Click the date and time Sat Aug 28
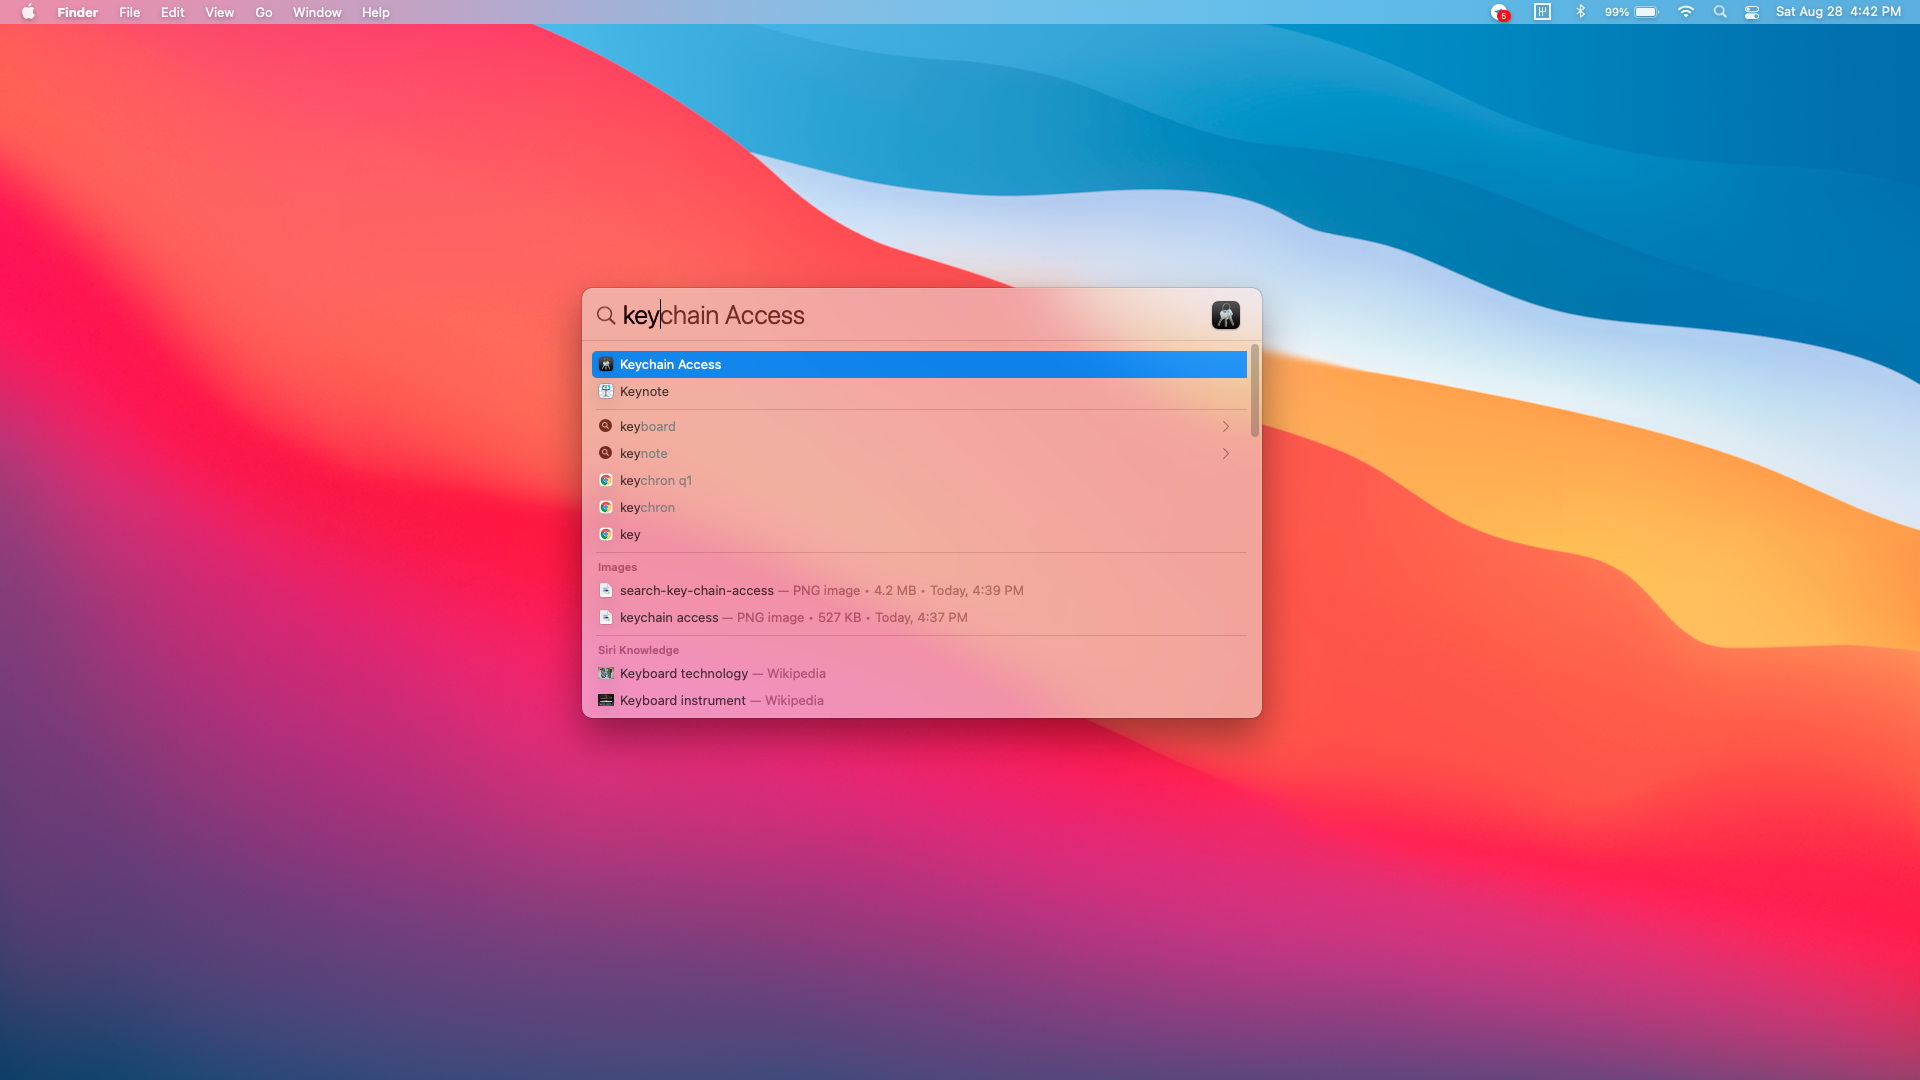Screen dimensions: 1920x1080 [1838, 12]
